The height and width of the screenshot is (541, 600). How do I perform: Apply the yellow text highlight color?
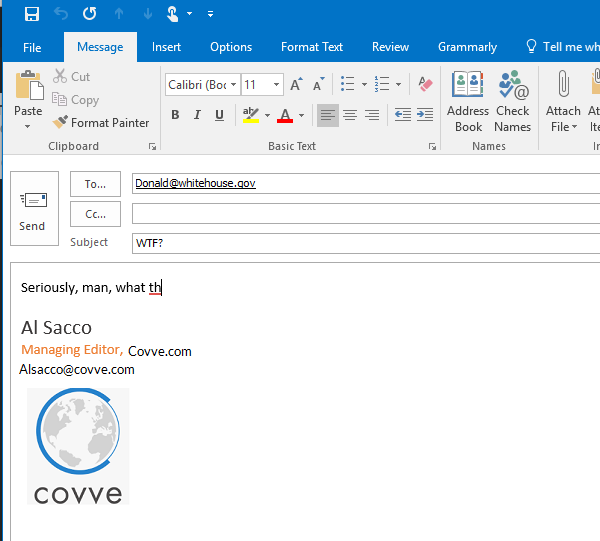point(250,115)
